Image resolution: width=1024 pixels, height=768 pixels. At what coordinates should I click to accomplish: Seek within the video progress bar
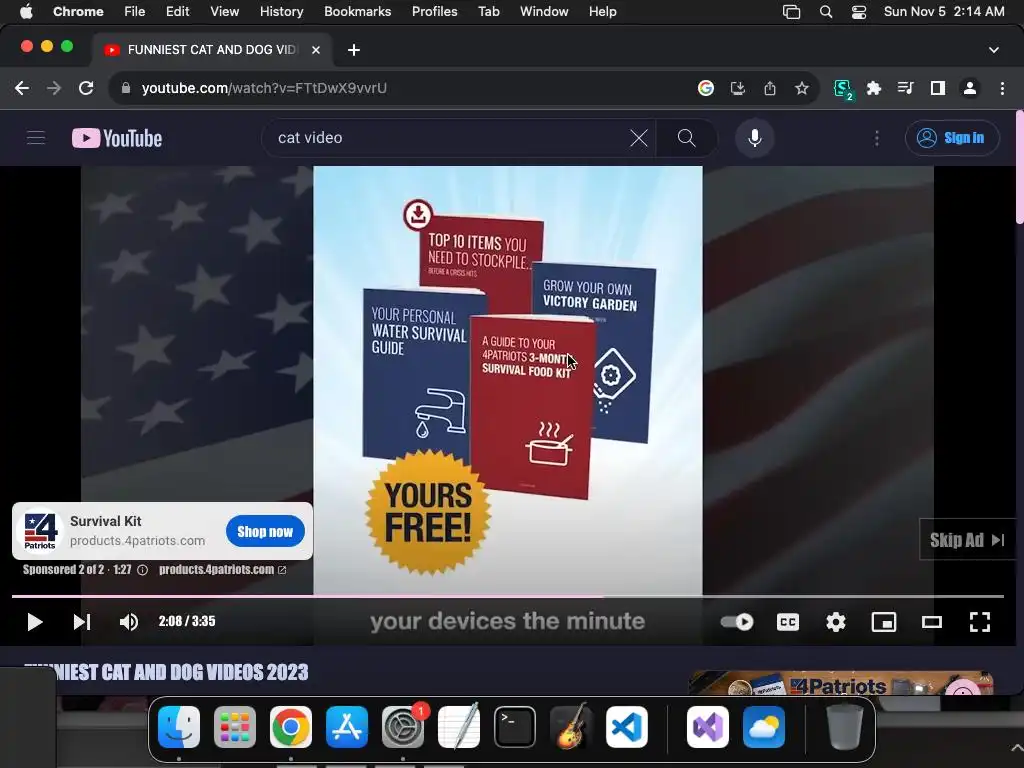point(507,596)
